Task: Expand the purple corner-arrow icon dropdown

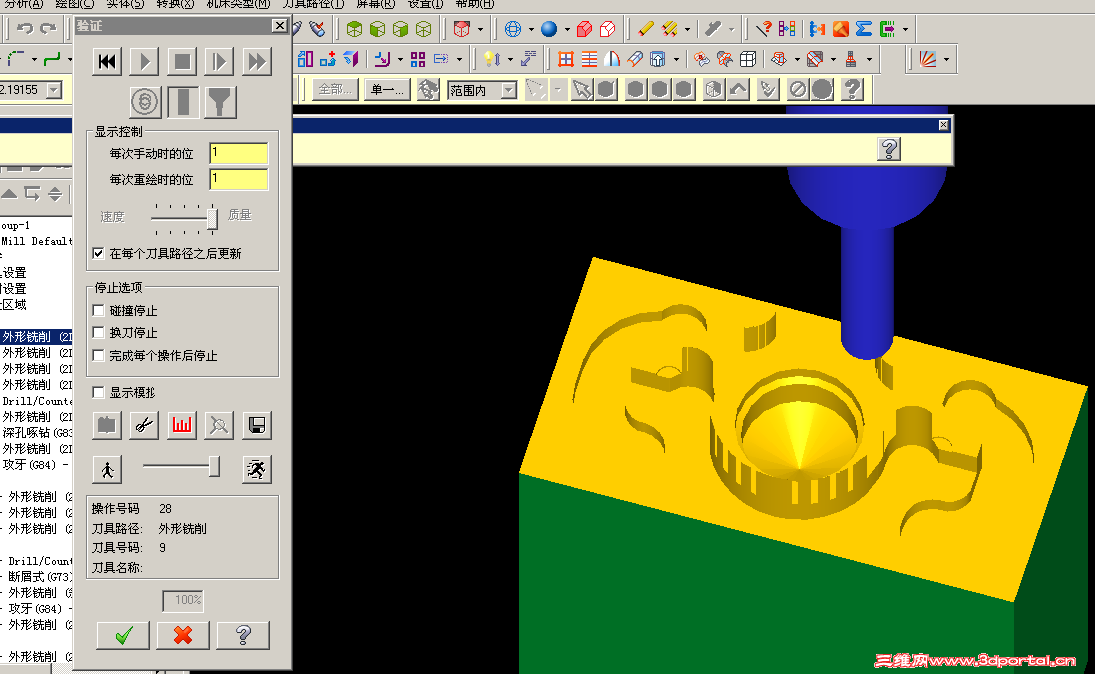Action: click(x=400, y=59)
